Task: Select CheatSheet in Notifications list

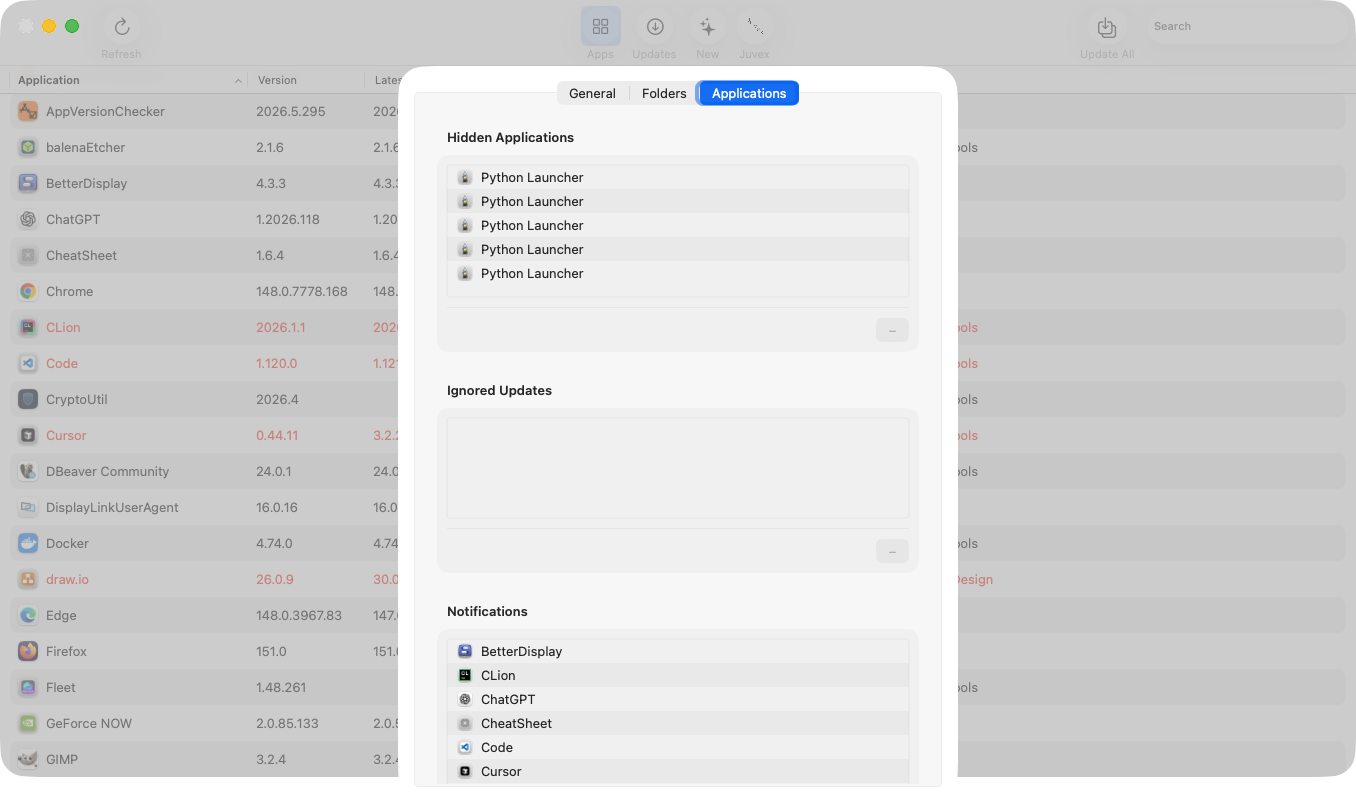Action: click(x=678, y=723)
